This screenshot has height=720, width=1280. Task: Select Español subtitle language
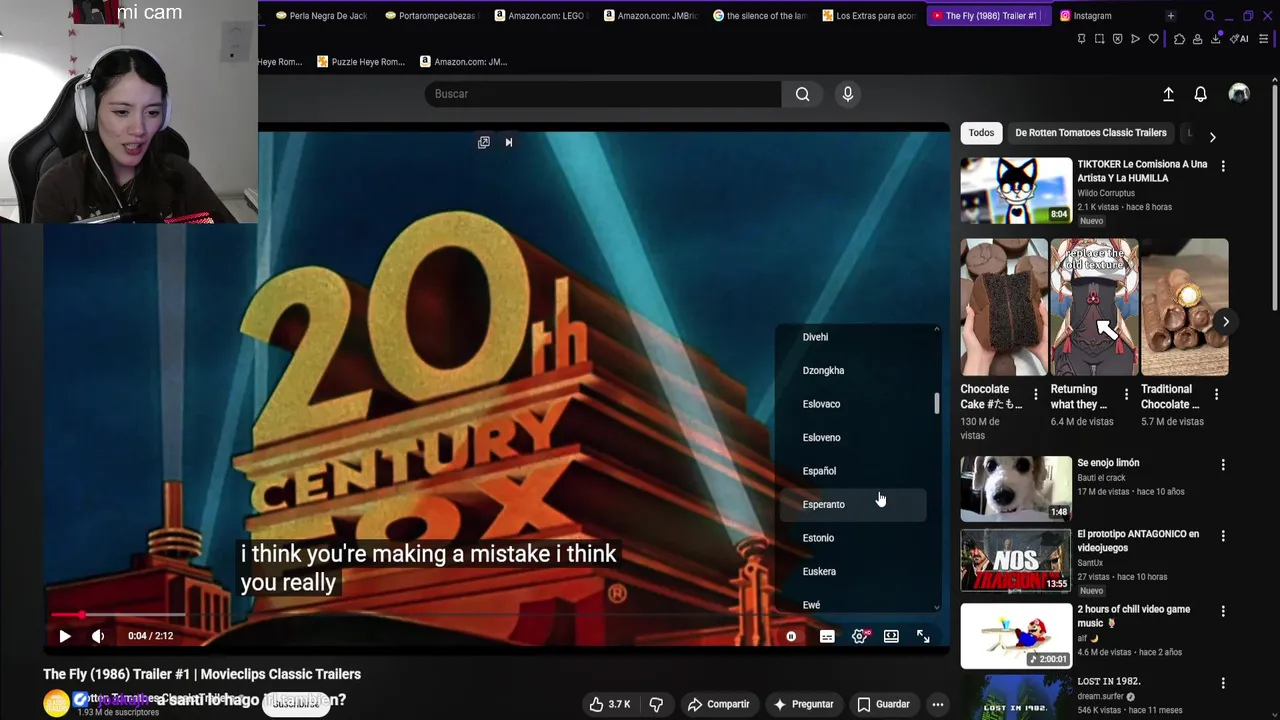(853, 471)
